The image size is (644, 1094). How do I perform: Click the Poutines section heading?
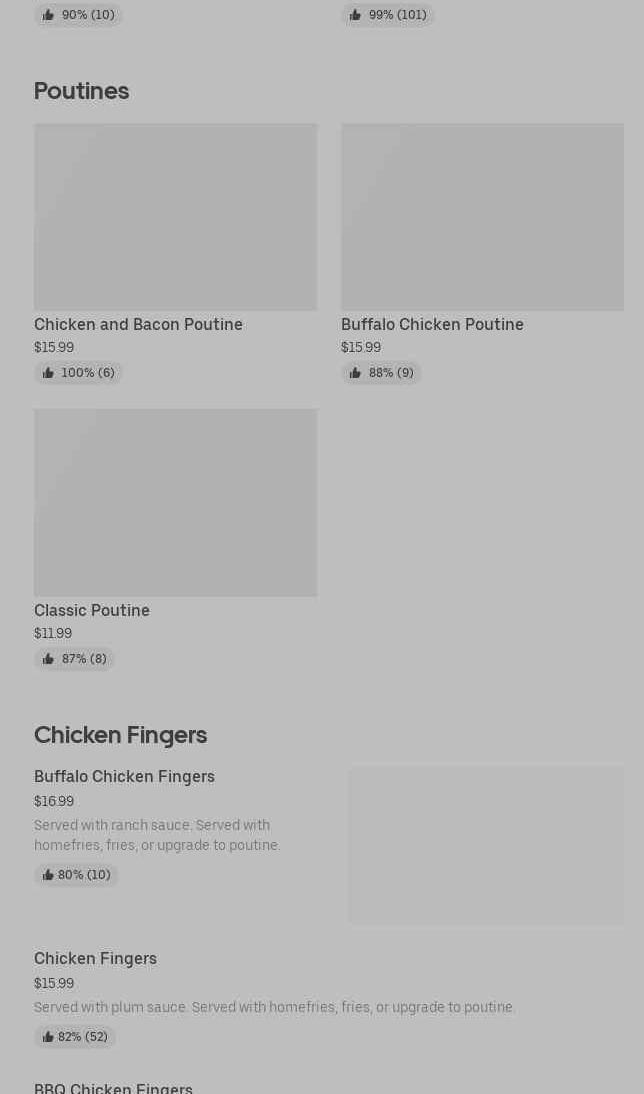(x=81, y=91)
